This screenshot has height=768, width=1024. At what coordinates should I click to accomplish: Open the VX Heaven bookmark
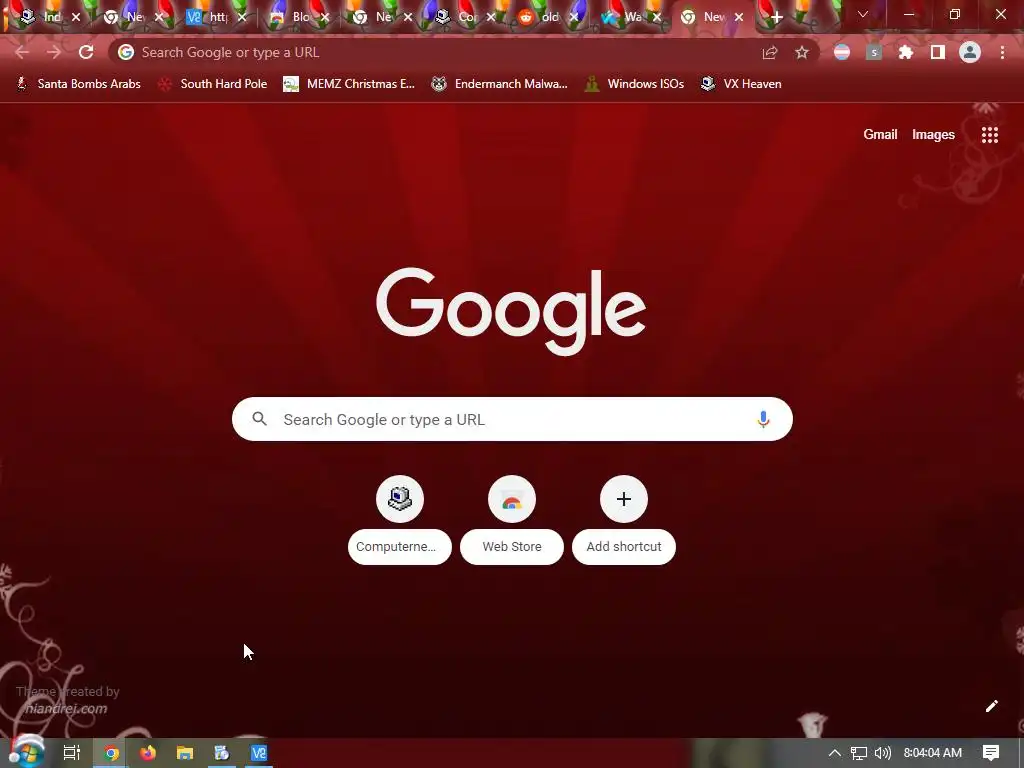[741, 84]
